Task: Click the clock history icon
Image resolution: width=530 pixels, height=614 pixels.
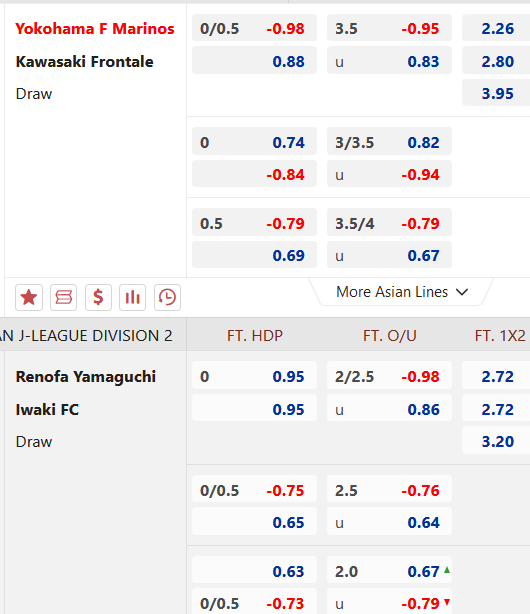Action: coord(167,297)
